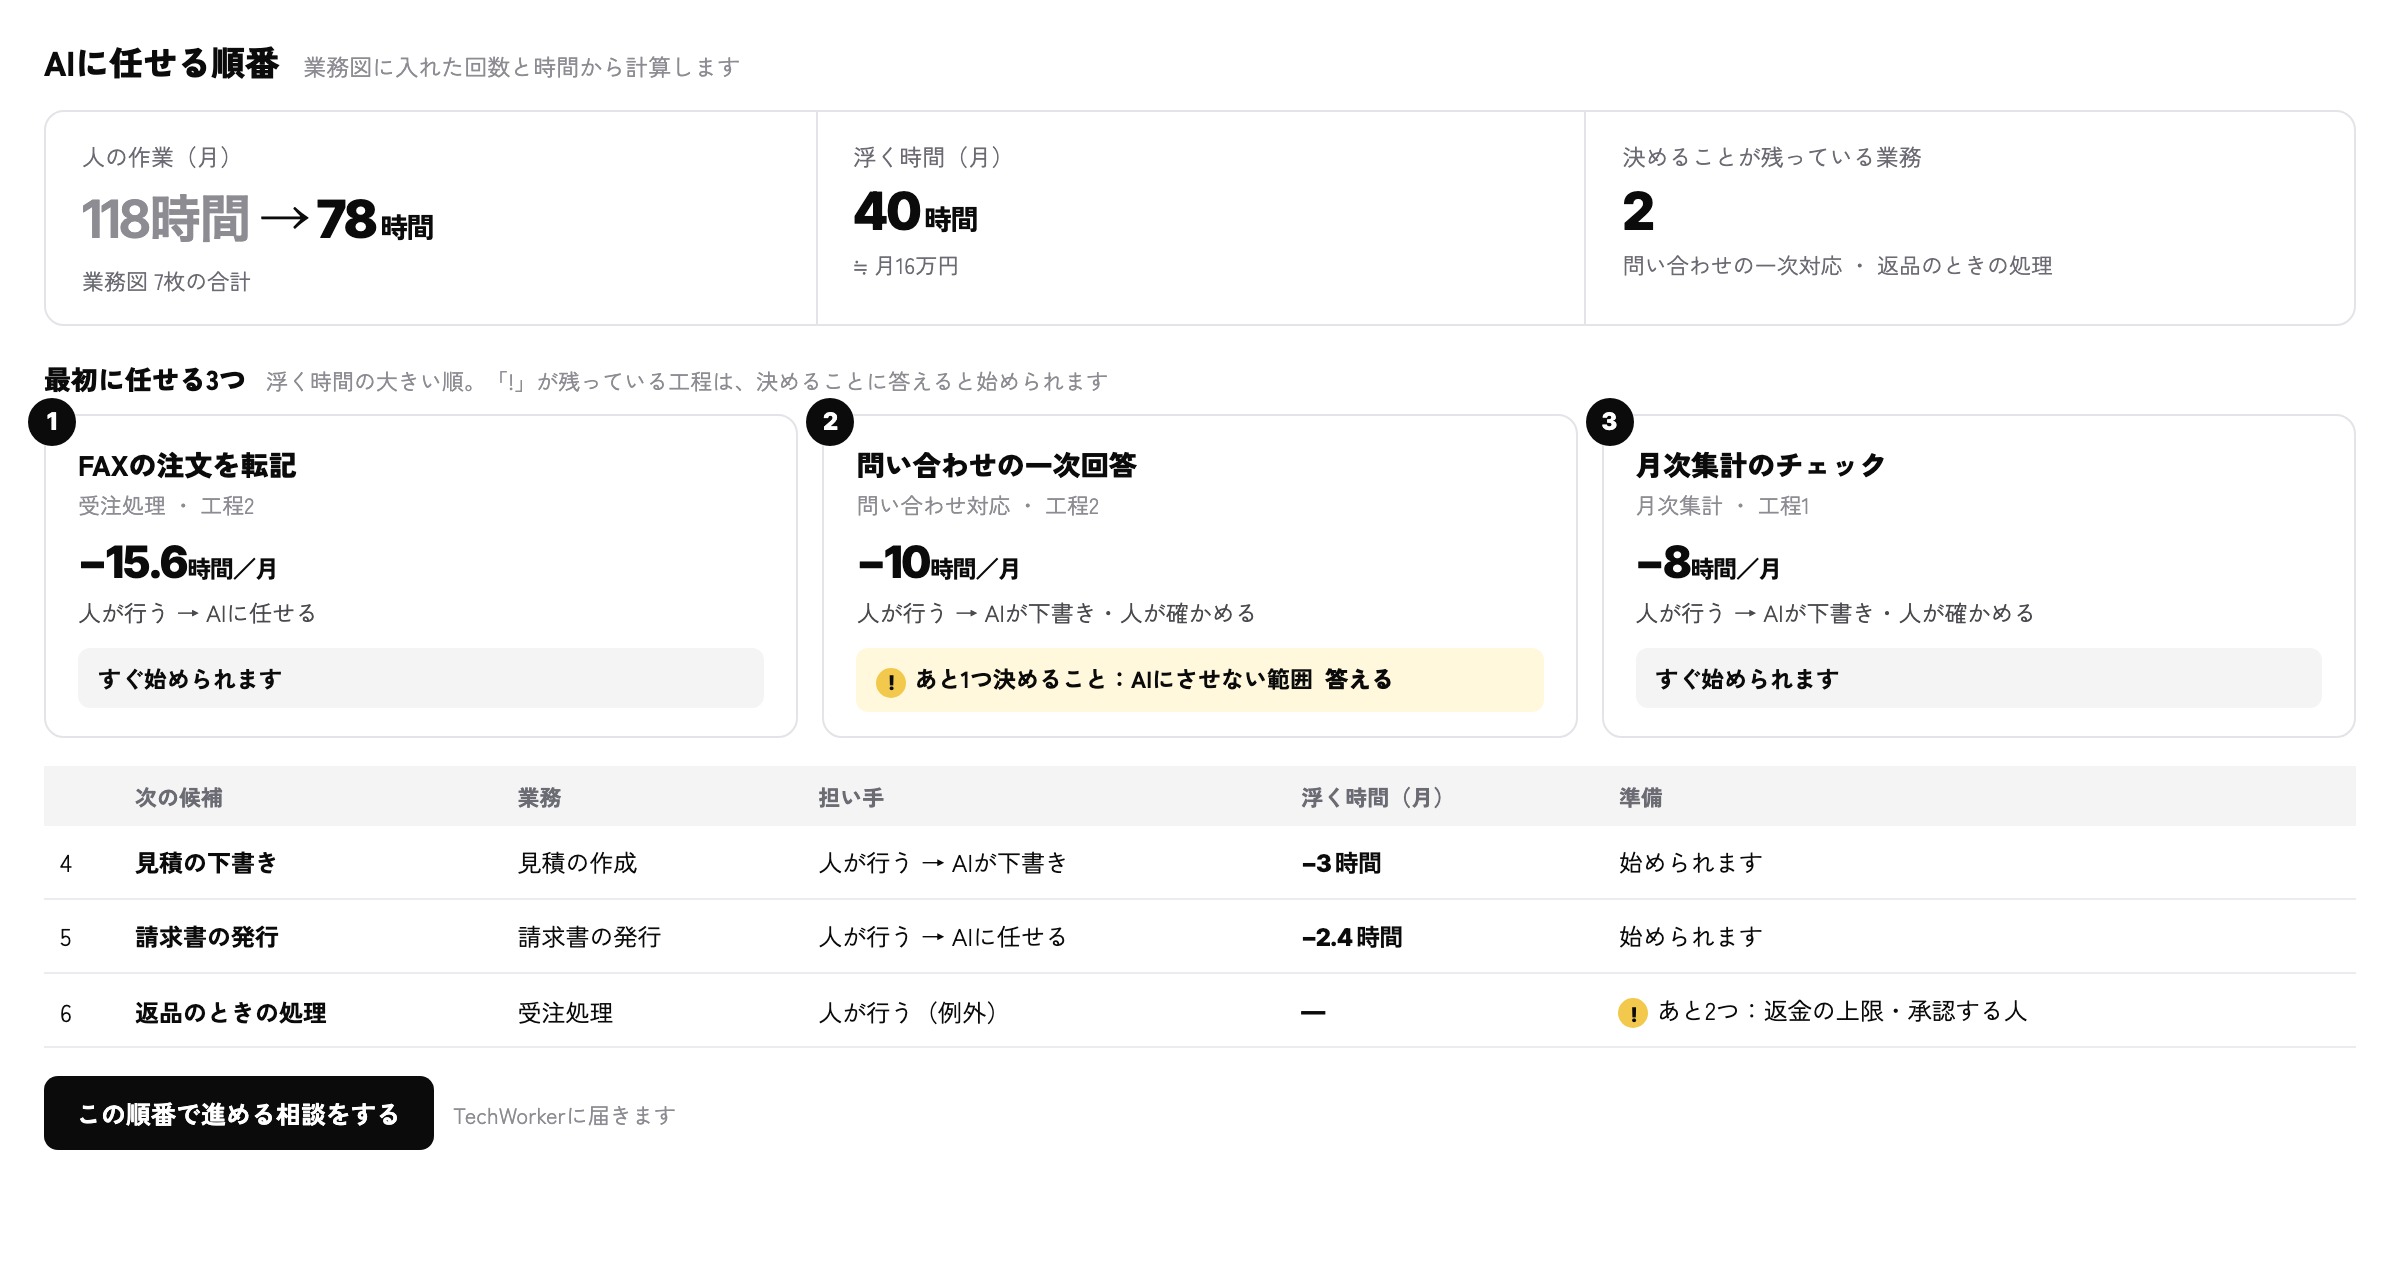Open the 問い合わせの一次回答 card title

click(x=997, y=466)
